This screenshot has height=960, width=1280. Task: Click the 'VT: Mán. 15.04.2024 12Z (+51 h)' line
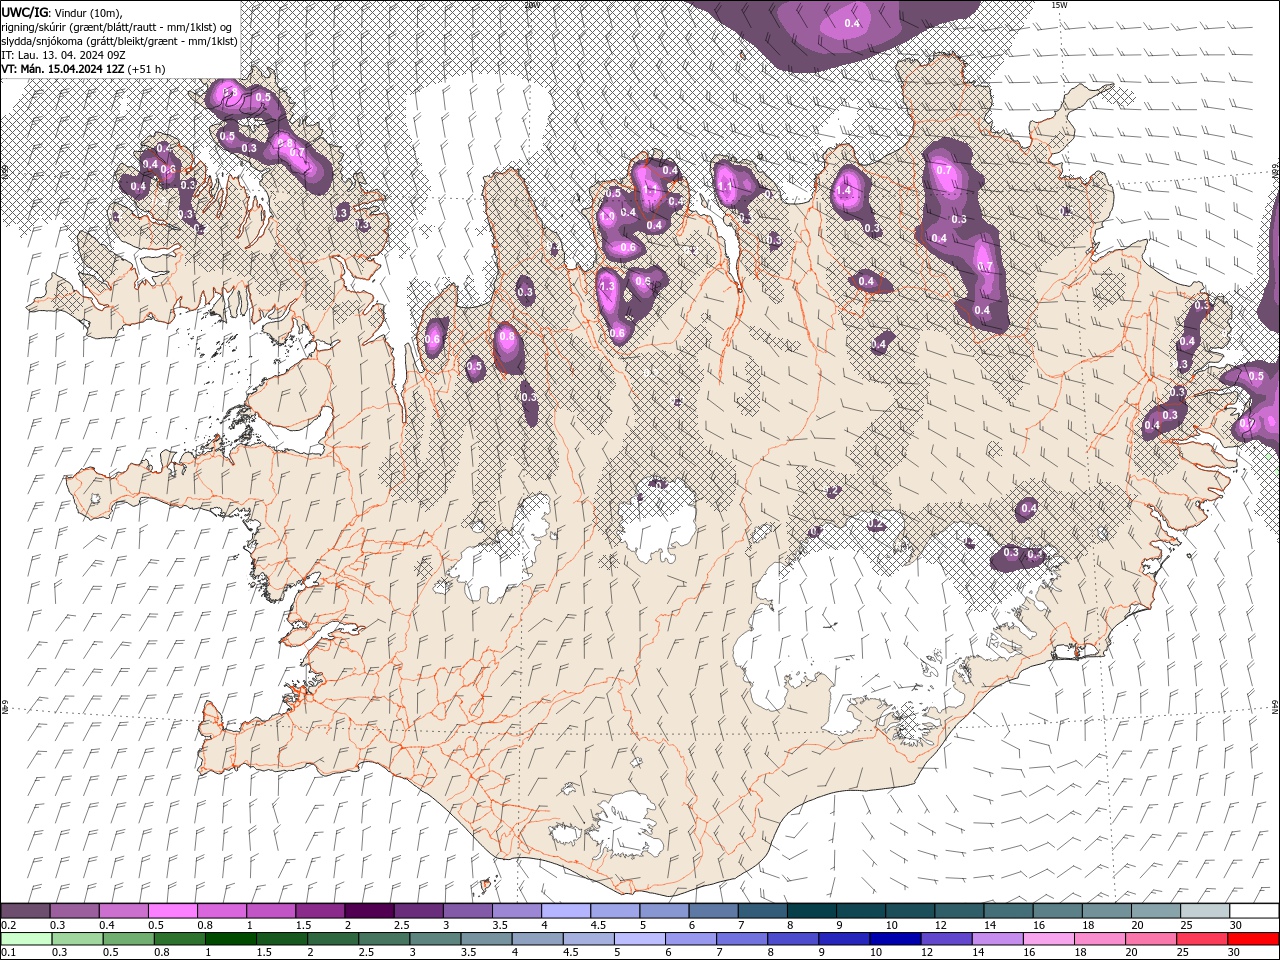click(83, 69)
